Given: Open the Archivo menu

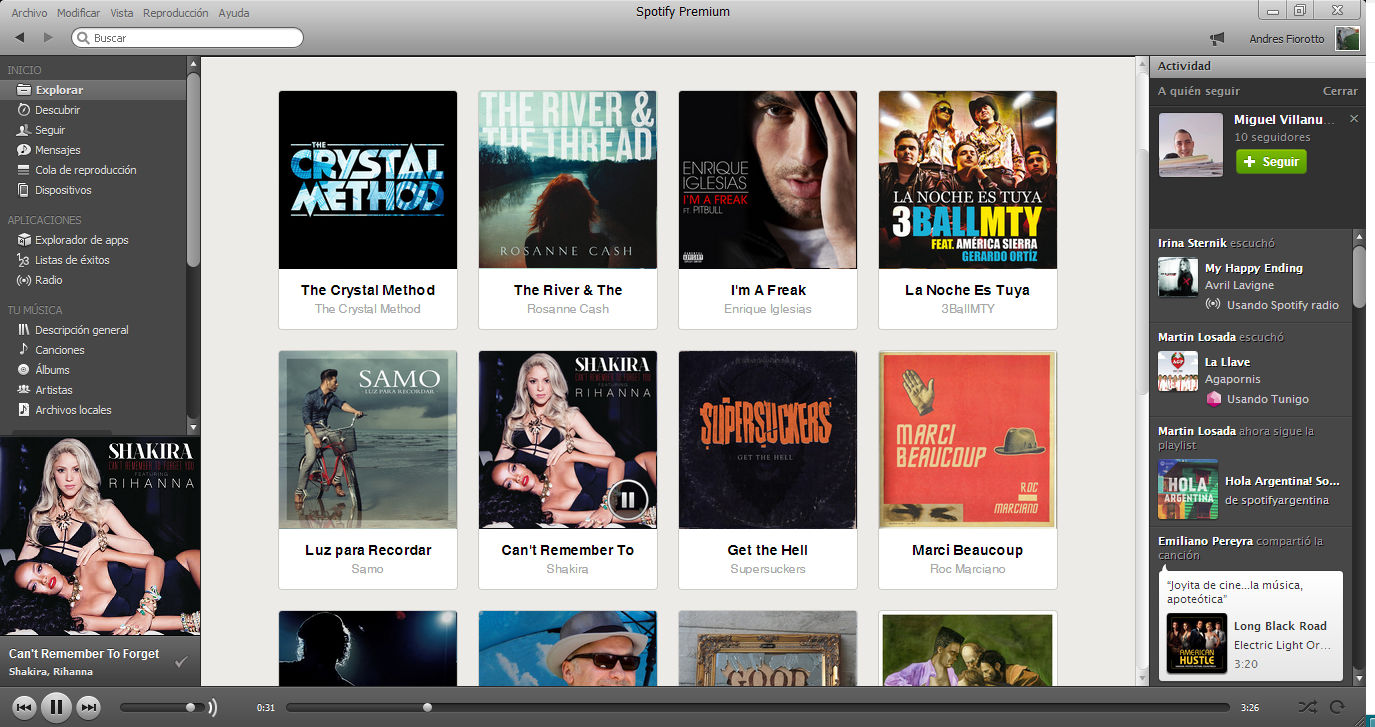Looking at the screenshot, I should [x=29, y=13].
